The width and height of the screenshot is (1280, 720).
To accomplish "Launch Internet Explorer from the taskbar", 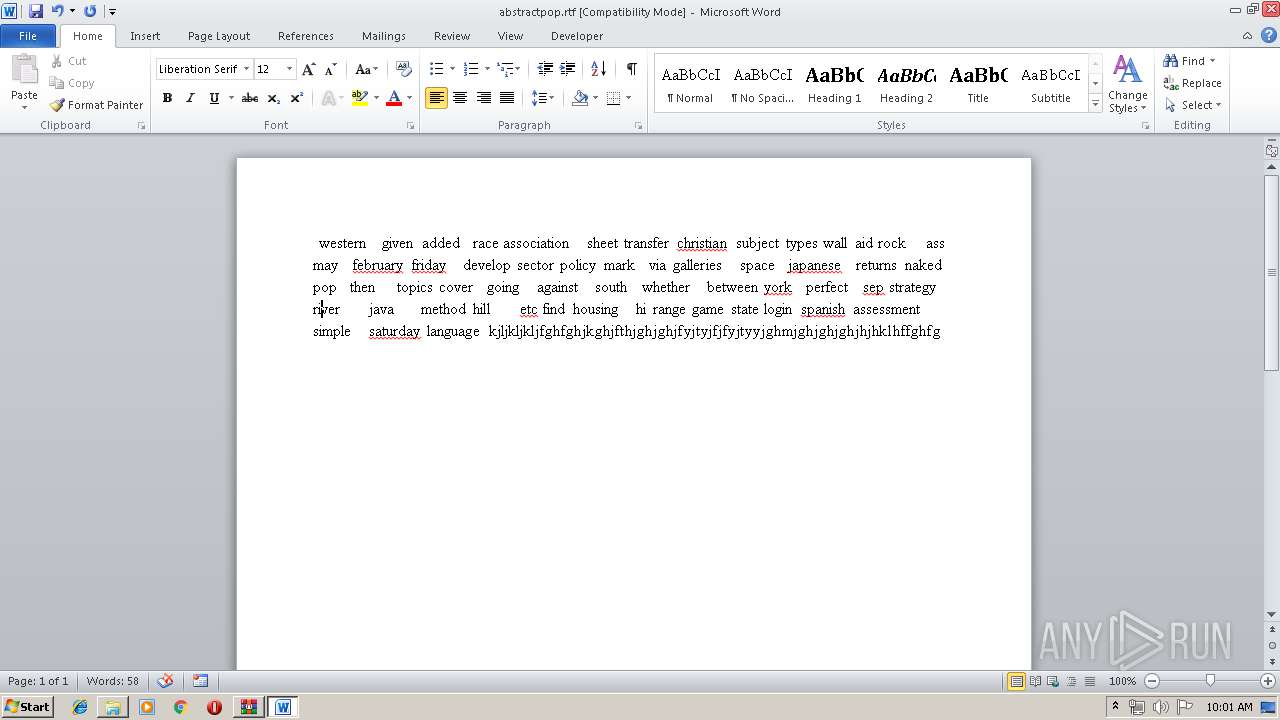I will (80, 707).
